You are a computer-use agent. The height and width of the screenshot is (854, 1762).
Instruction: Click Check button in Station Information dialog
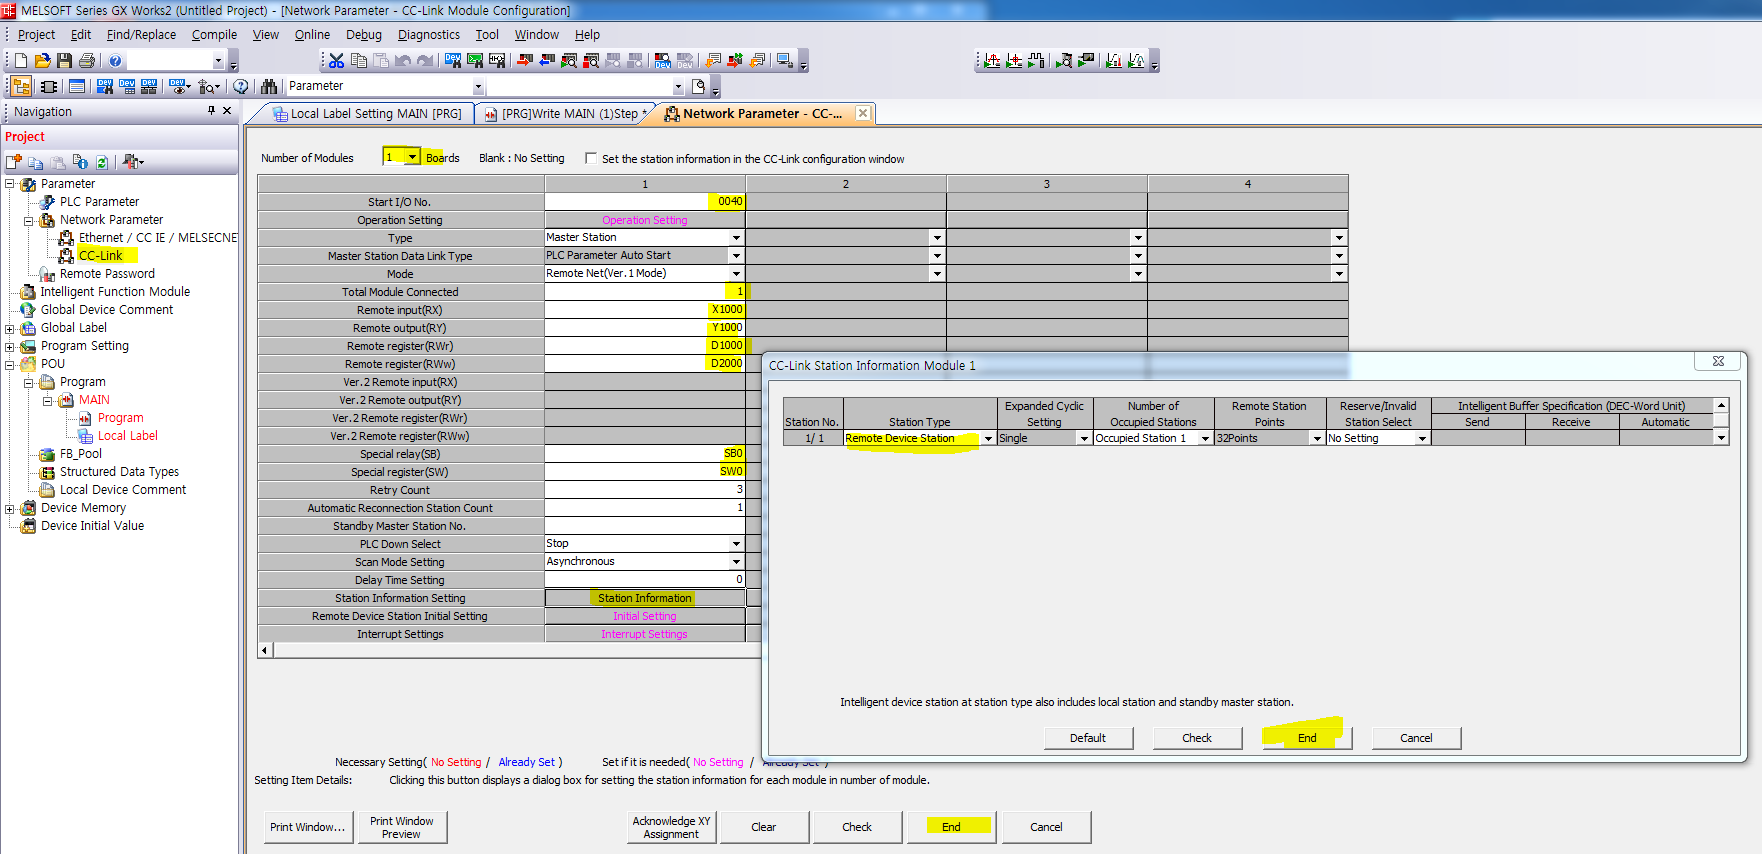(x=1197, y=738)
